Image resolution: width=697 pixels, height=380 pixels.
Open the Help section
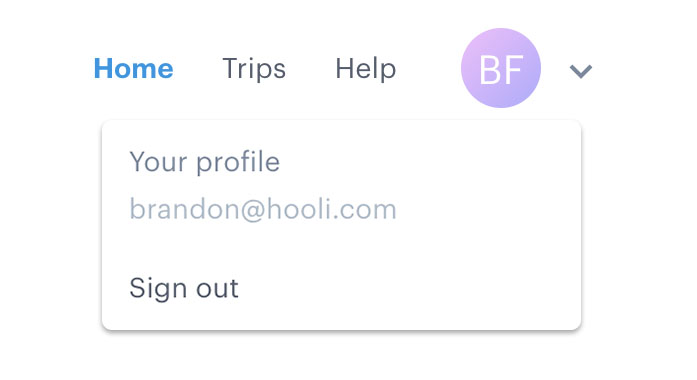[x=365, y=68]
